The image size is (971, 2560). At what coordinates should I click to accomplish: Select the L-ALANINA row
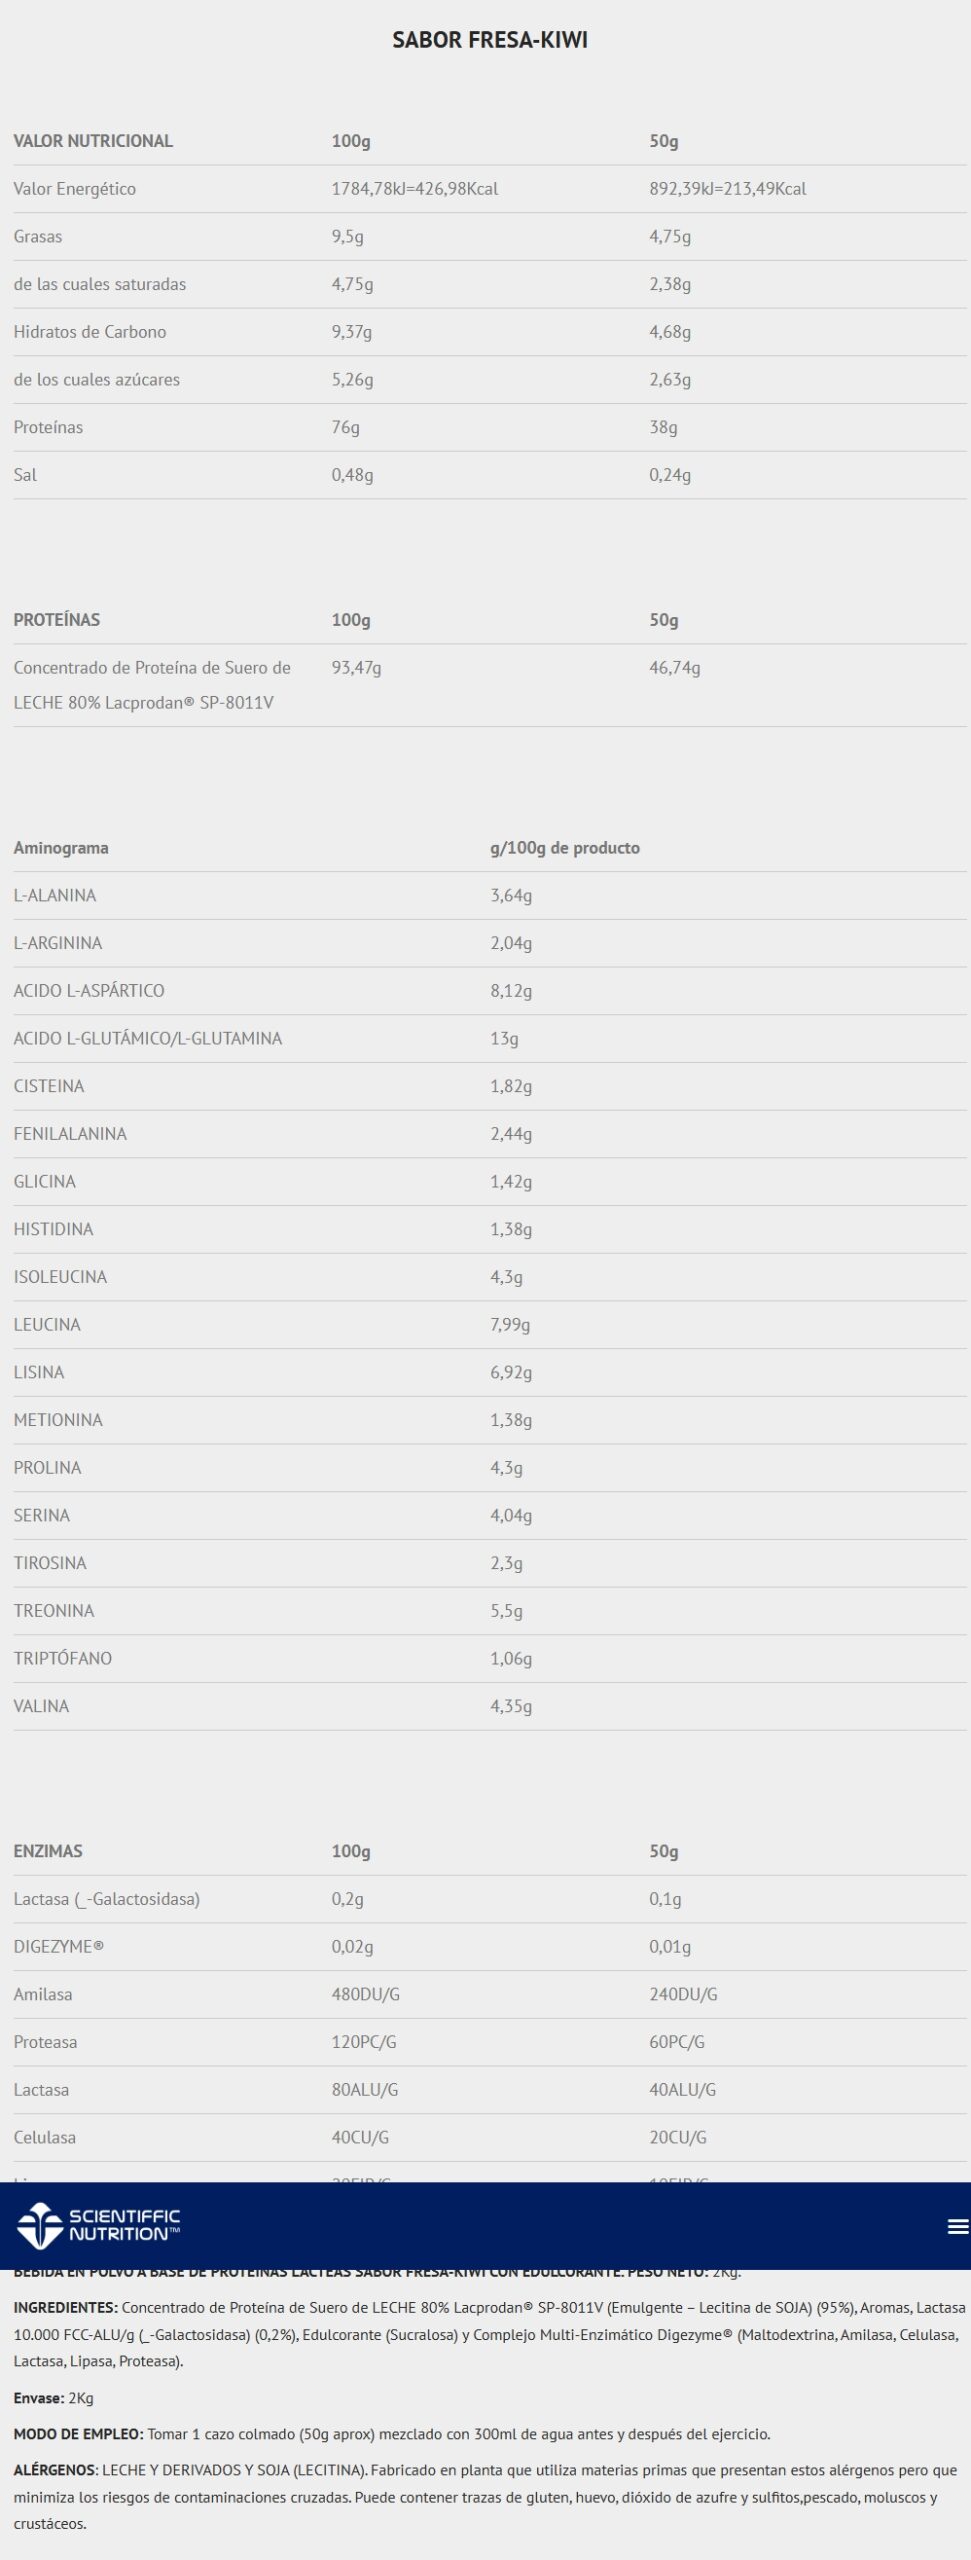tap(55, 896)
